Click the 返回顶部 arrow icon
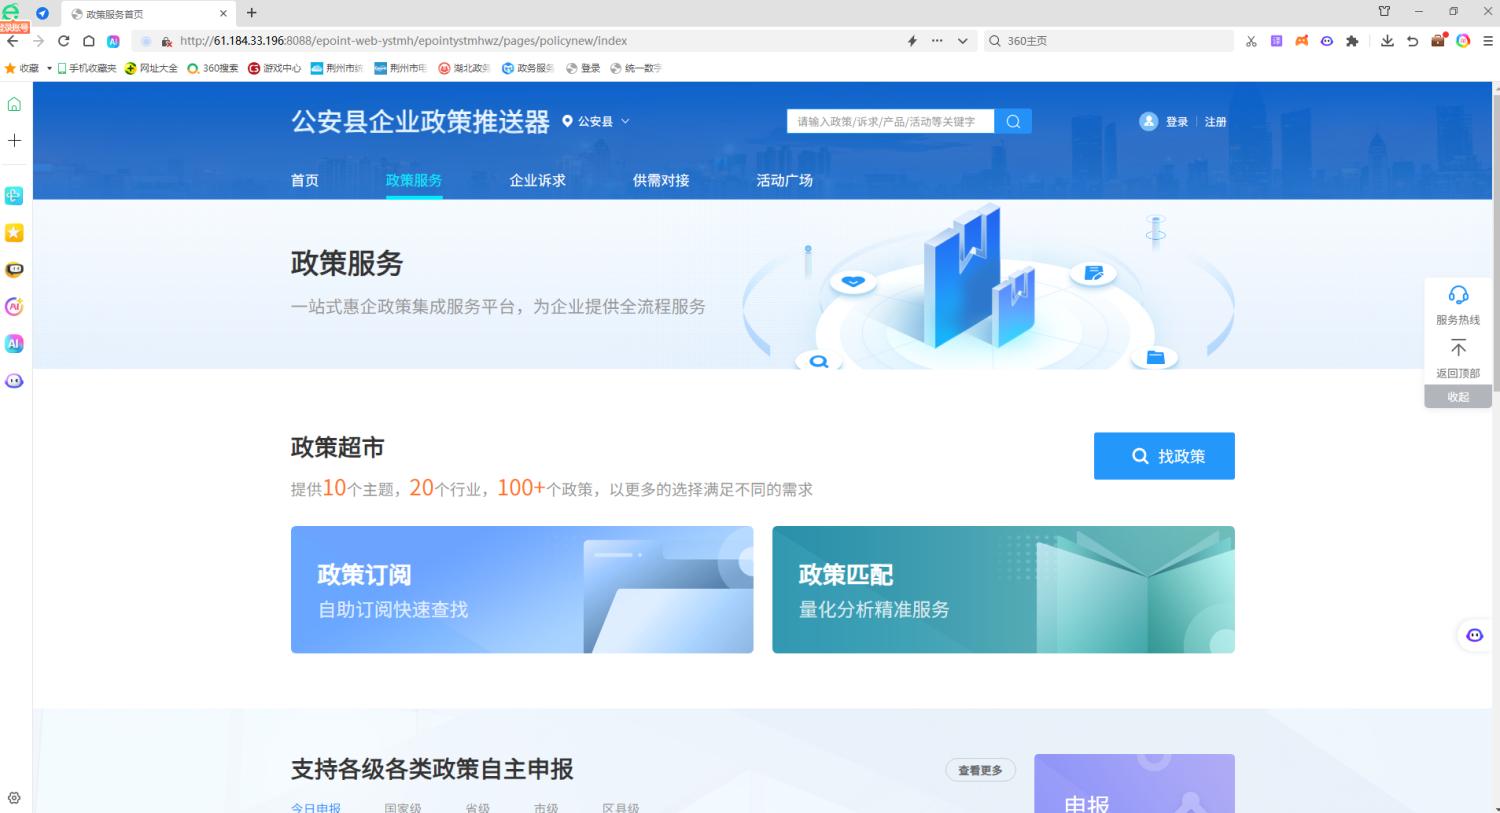 (1458, 348)
